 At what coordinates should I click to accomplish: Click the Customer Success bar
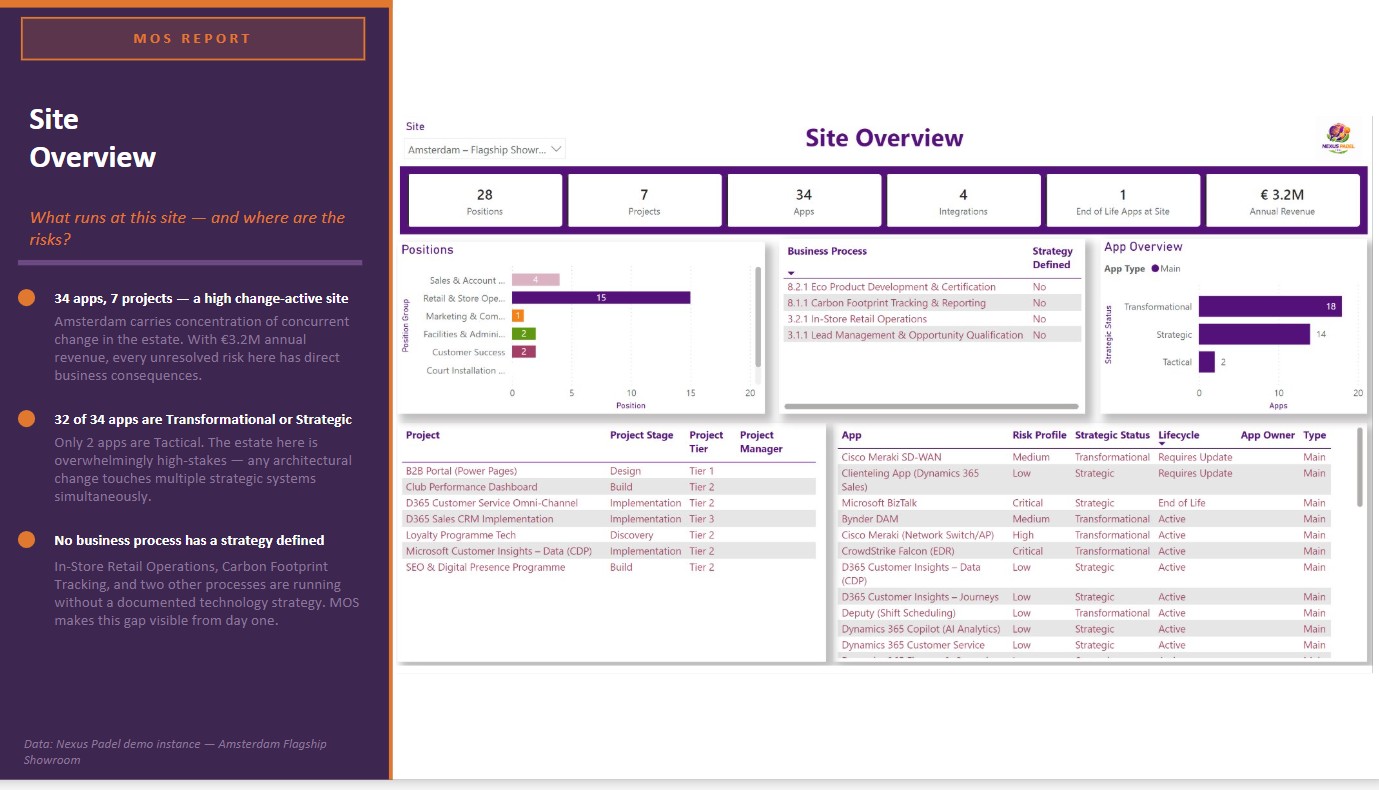524,352
